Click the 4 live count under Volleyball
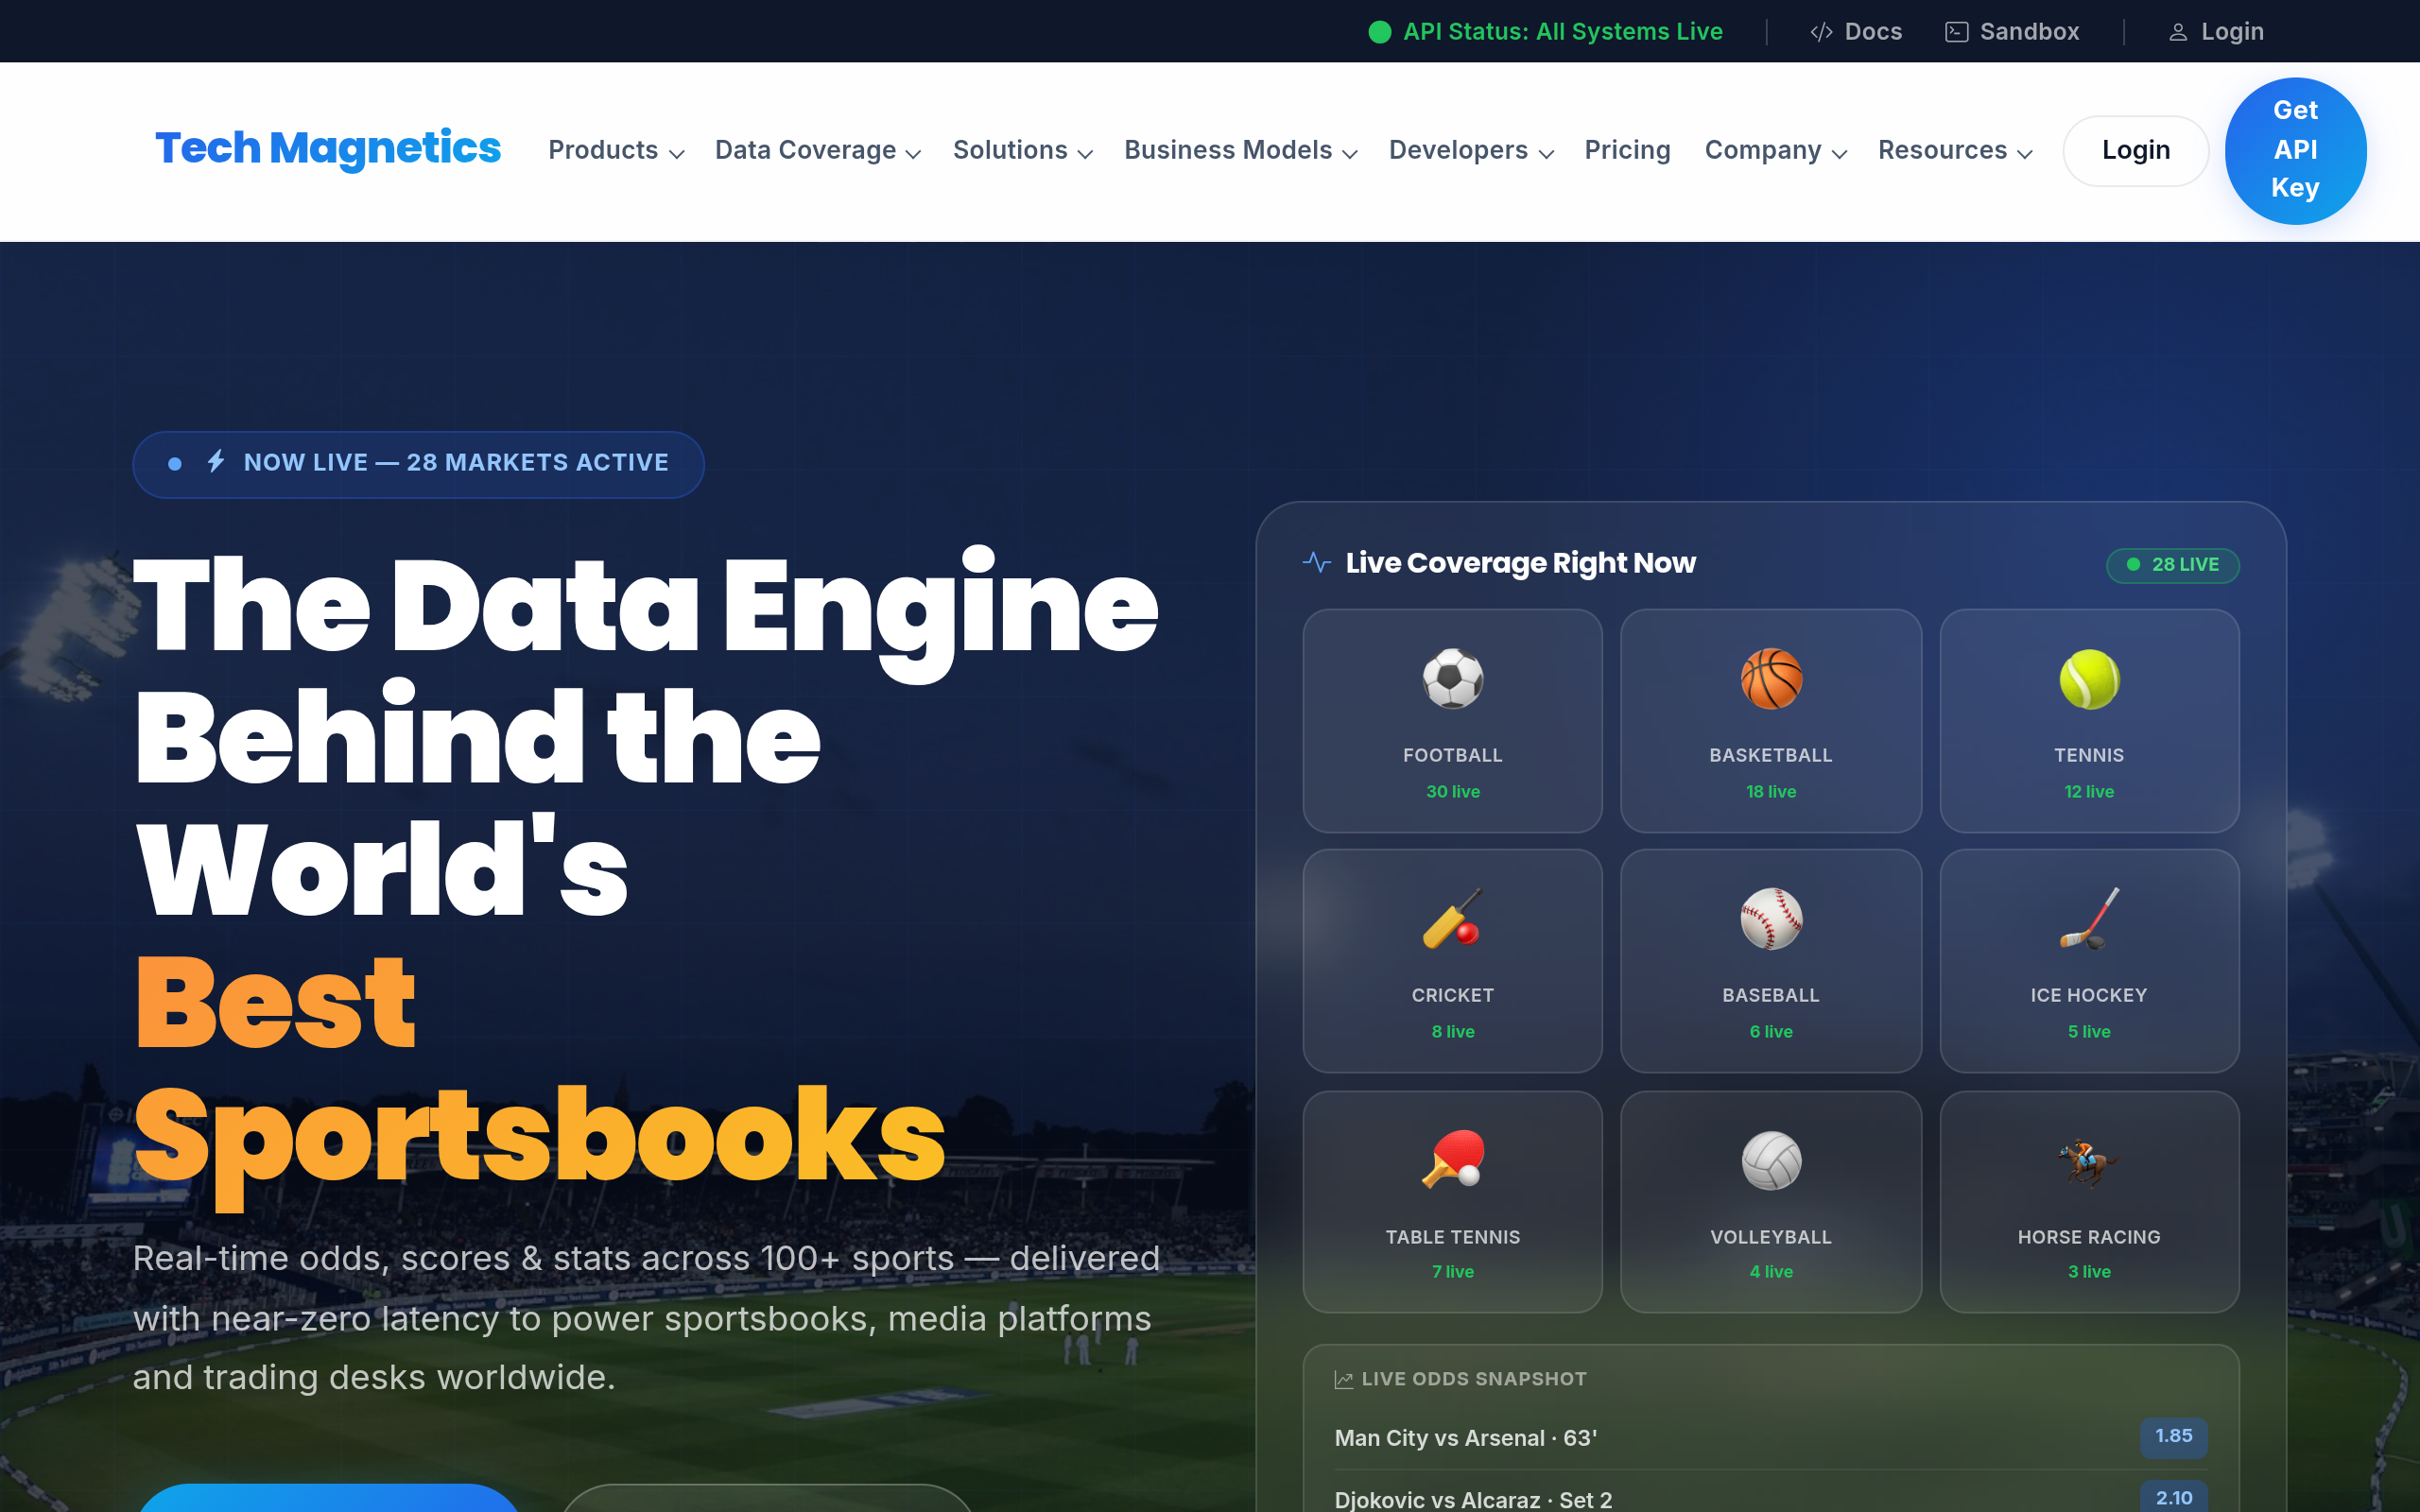2420x1512 pixels. pos(1770,1271)
